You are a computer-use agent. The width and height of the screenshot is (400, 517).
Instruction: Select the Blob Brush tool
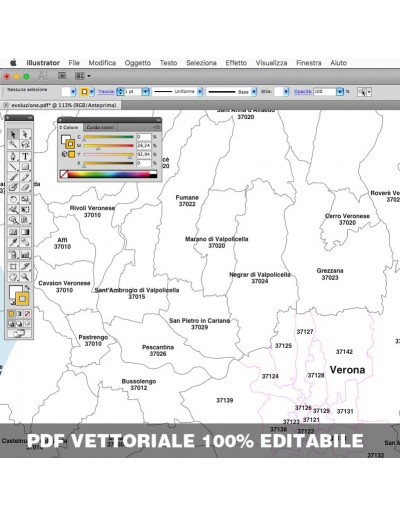13,187
